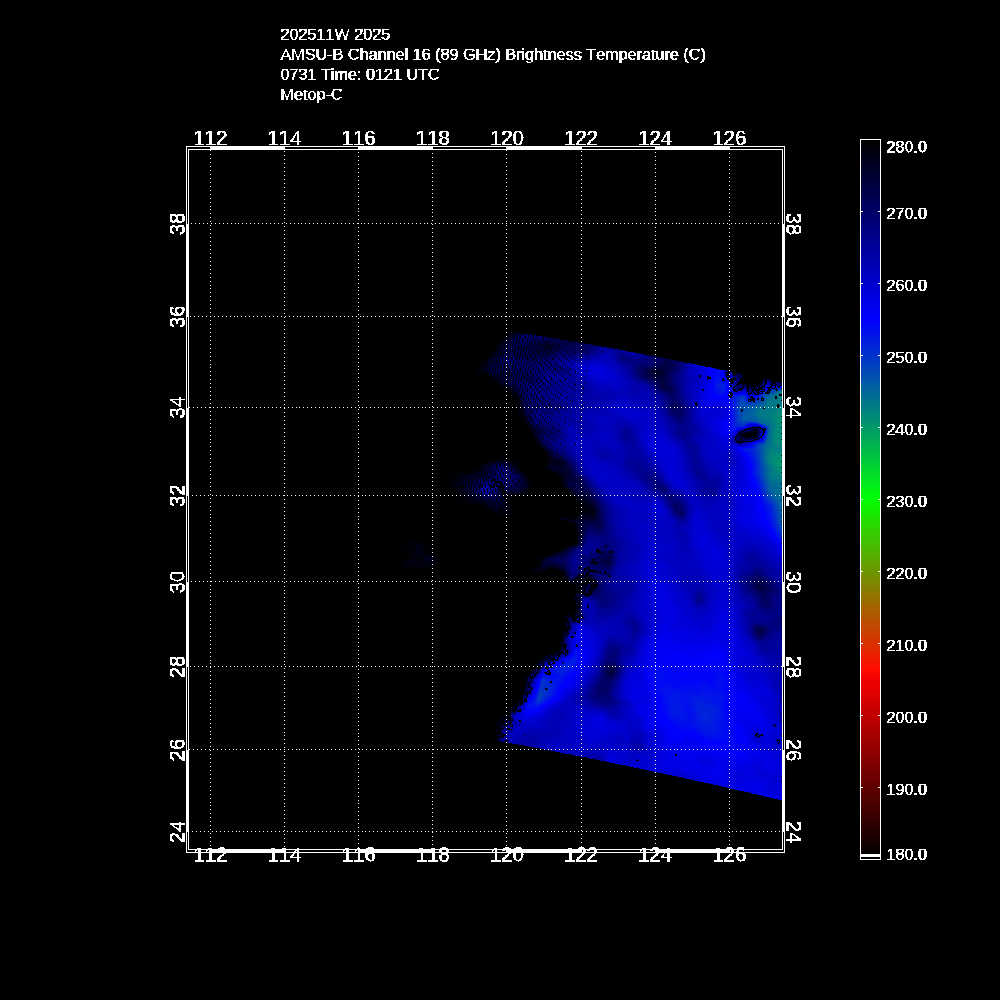
Task: Click the dark oval island contour on the map
Action: click(750, 434)
